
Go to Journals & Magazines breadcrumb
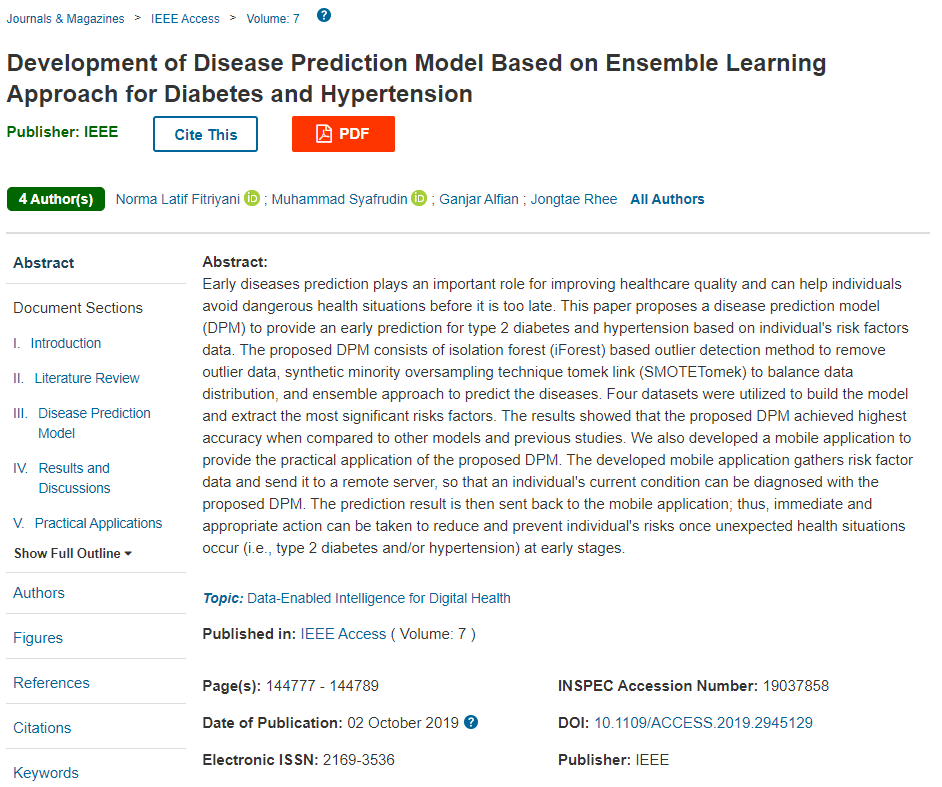tap(66, 19)
